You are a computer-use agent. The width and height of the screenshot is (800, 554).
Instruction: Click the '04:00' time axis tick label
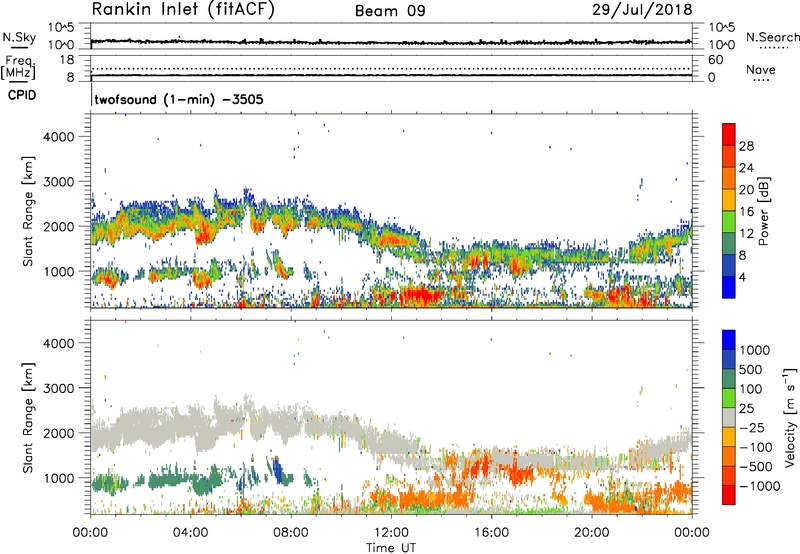(x=190, y=533)
